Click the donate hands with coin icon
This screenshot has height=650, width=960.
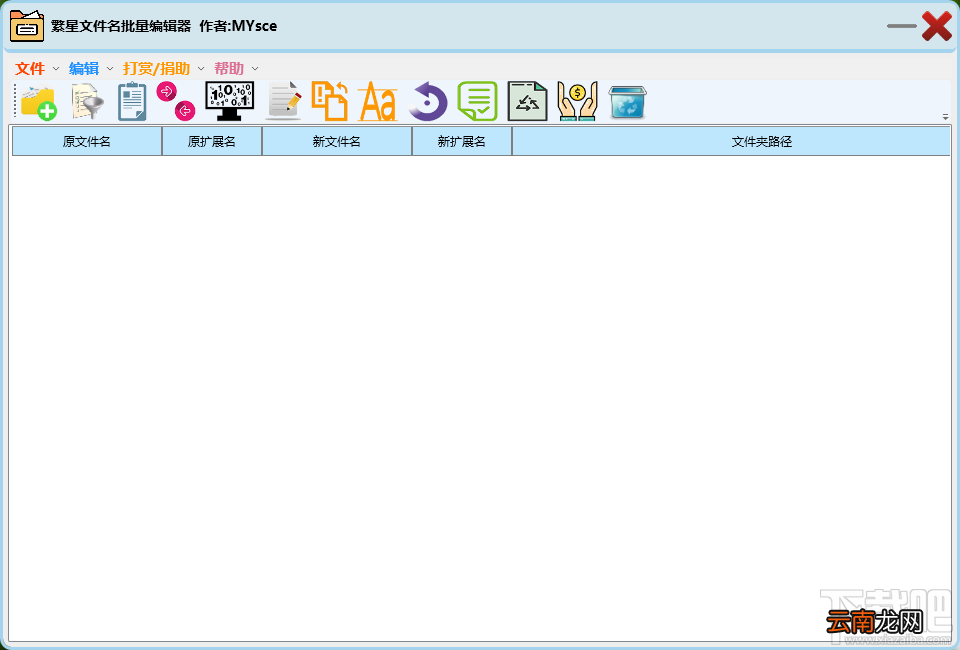577,101
